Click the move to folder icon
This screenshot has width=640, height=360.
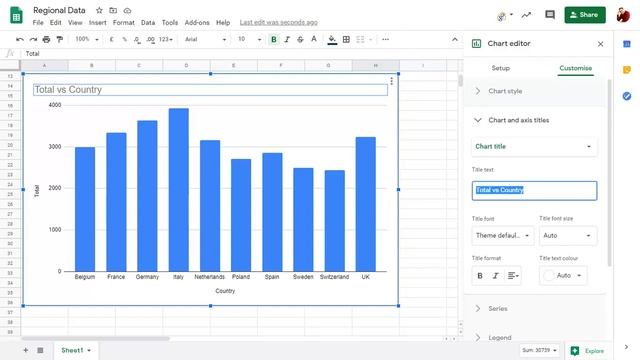pos(113,10)
